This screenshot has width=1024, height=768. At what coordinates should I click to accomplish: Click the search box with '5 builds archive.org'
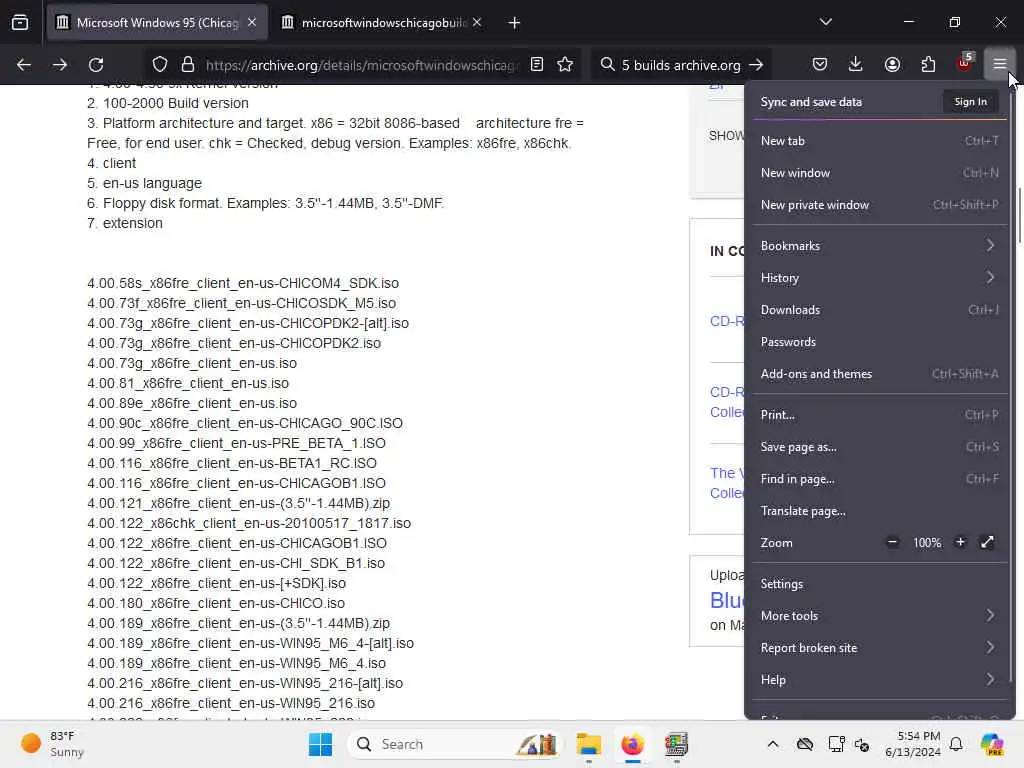(x=680, y=65)
